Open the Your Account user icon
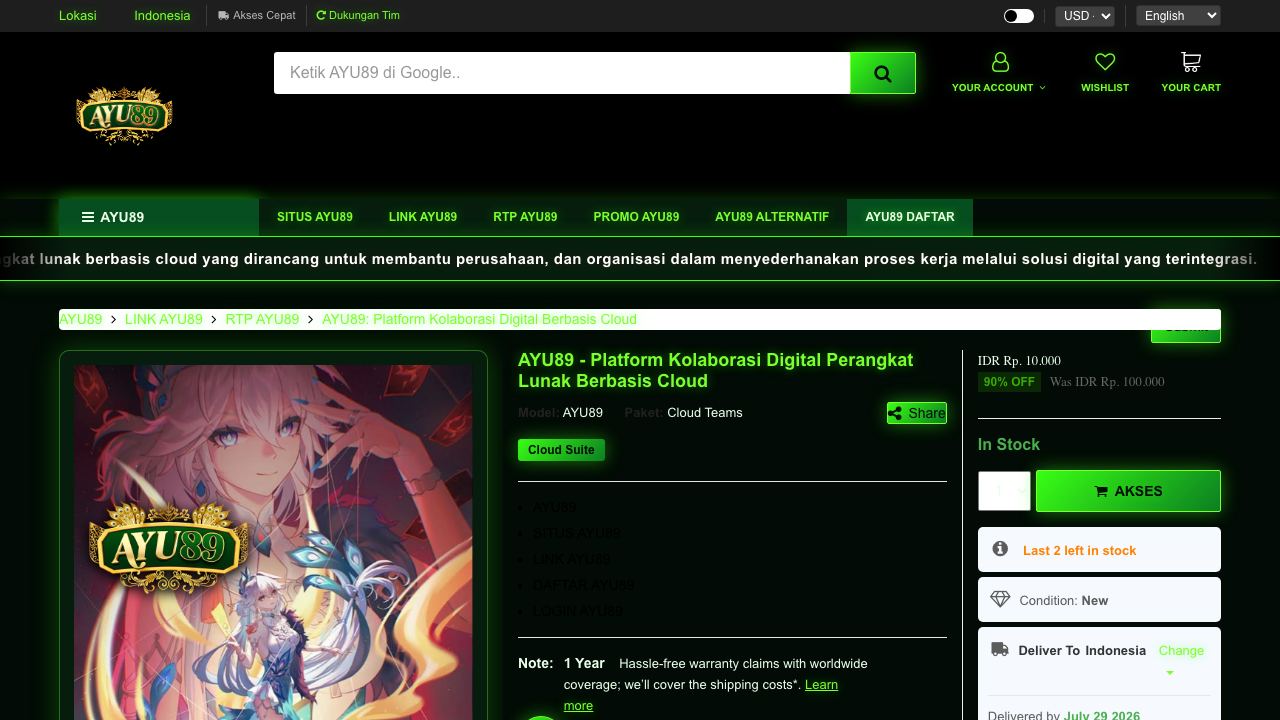The width and height of the screenshot is (1280, 720). click(x=1000, y=62)
